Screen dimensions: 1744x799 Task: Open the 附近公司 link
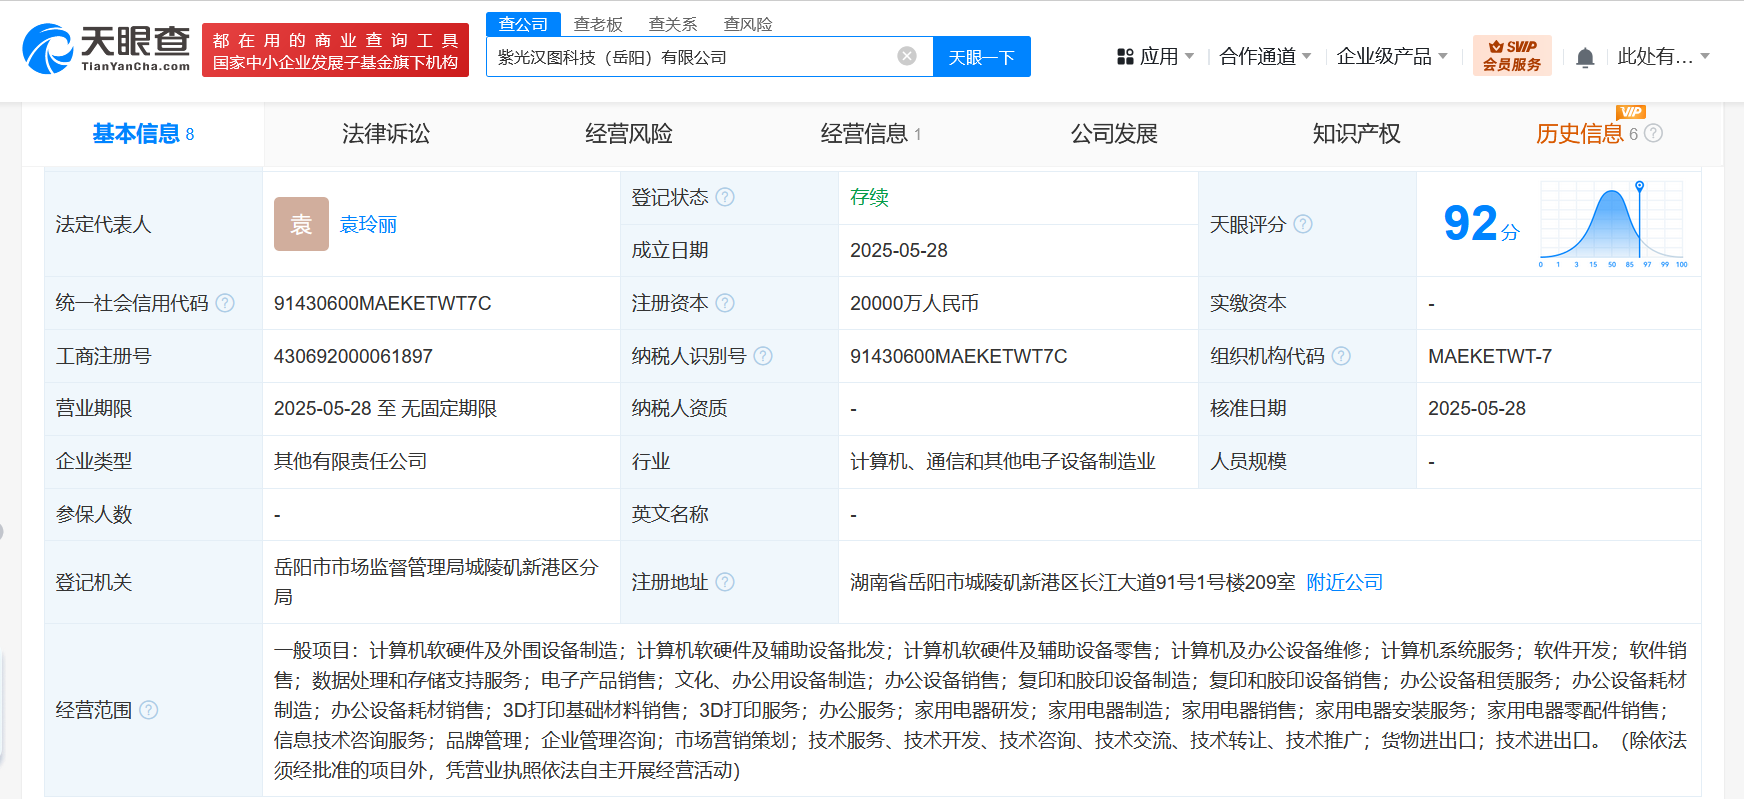pyautogui.click(x=1344, y=582)
